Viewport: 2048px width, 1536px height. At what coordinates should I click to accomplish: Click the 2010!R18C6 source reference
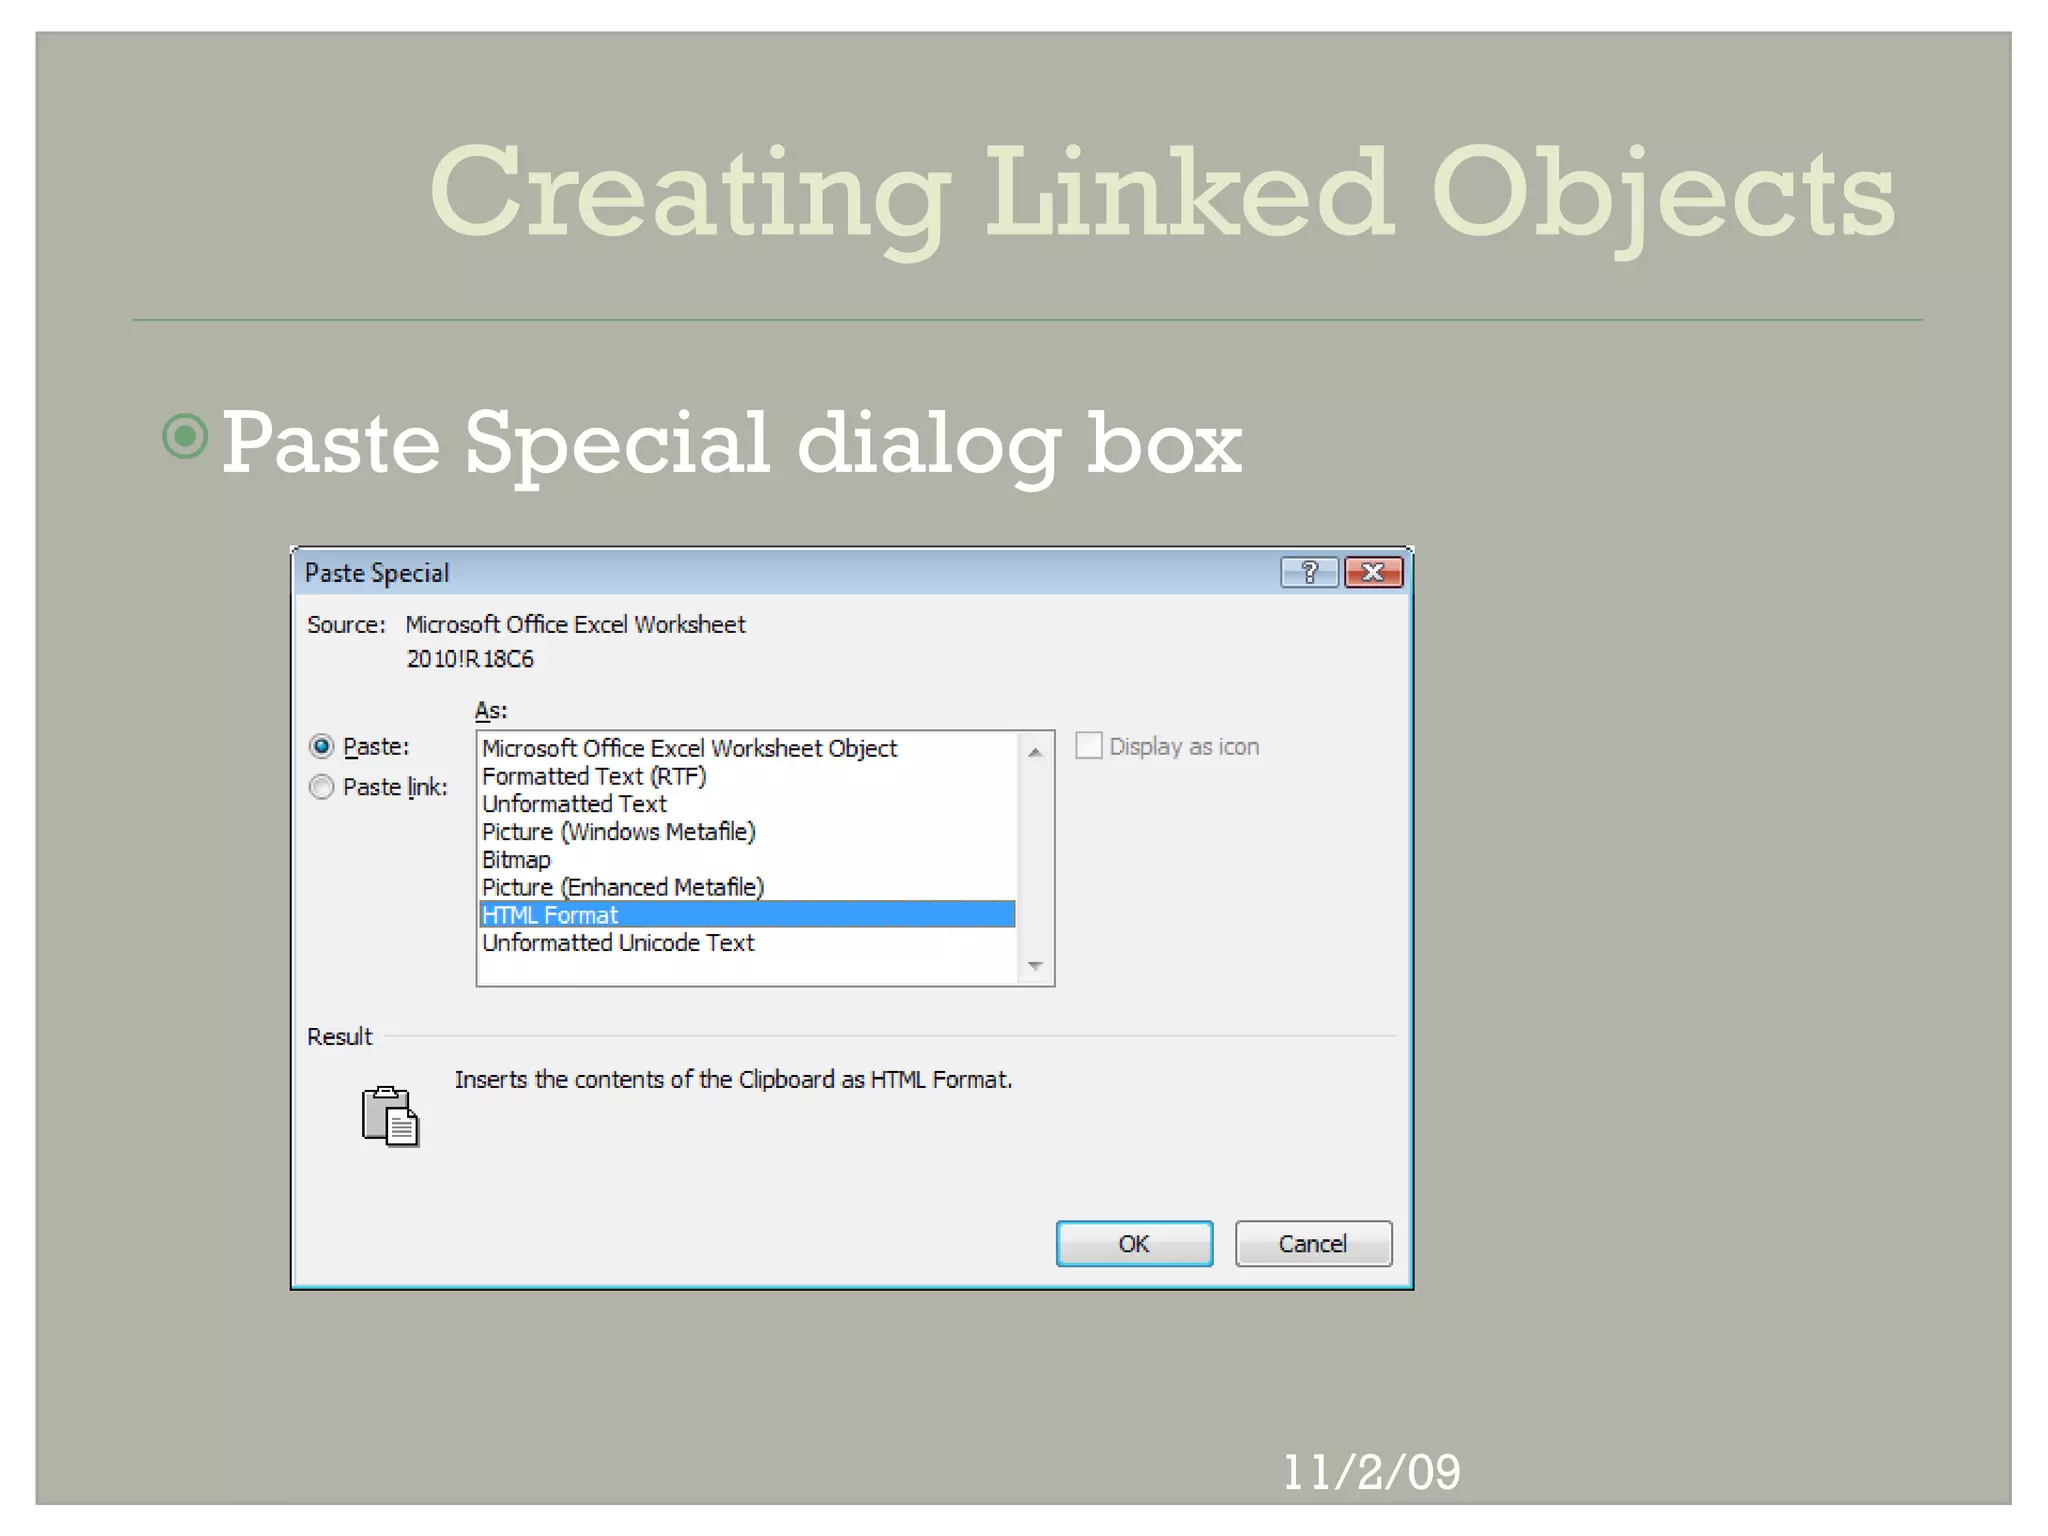[x=470, y=659]
